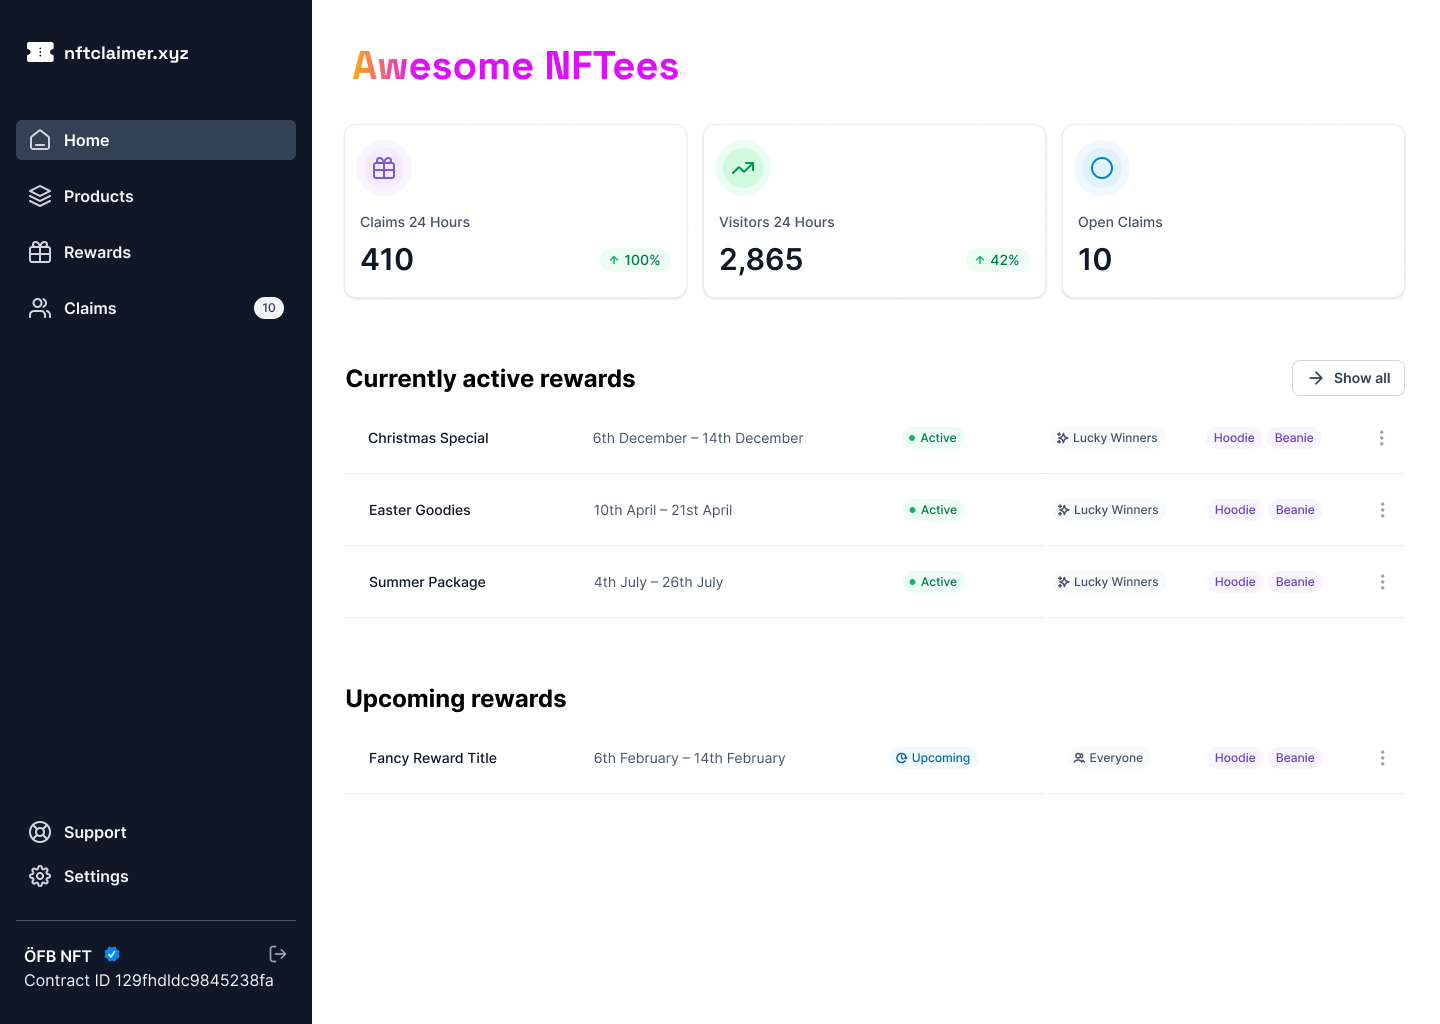1440x1024 pixels.
Task: Click the Hoodie tag in Summer Package row
Action: tap(1235, 582)
